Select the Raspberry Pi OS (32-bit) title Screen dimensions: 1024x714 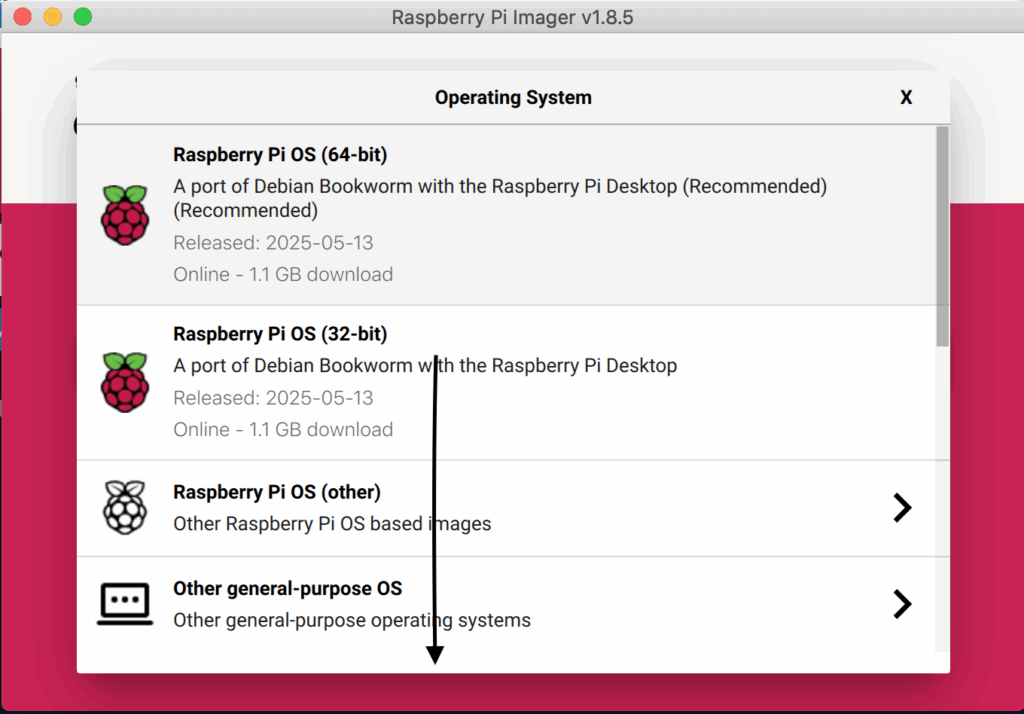(280, 334)
